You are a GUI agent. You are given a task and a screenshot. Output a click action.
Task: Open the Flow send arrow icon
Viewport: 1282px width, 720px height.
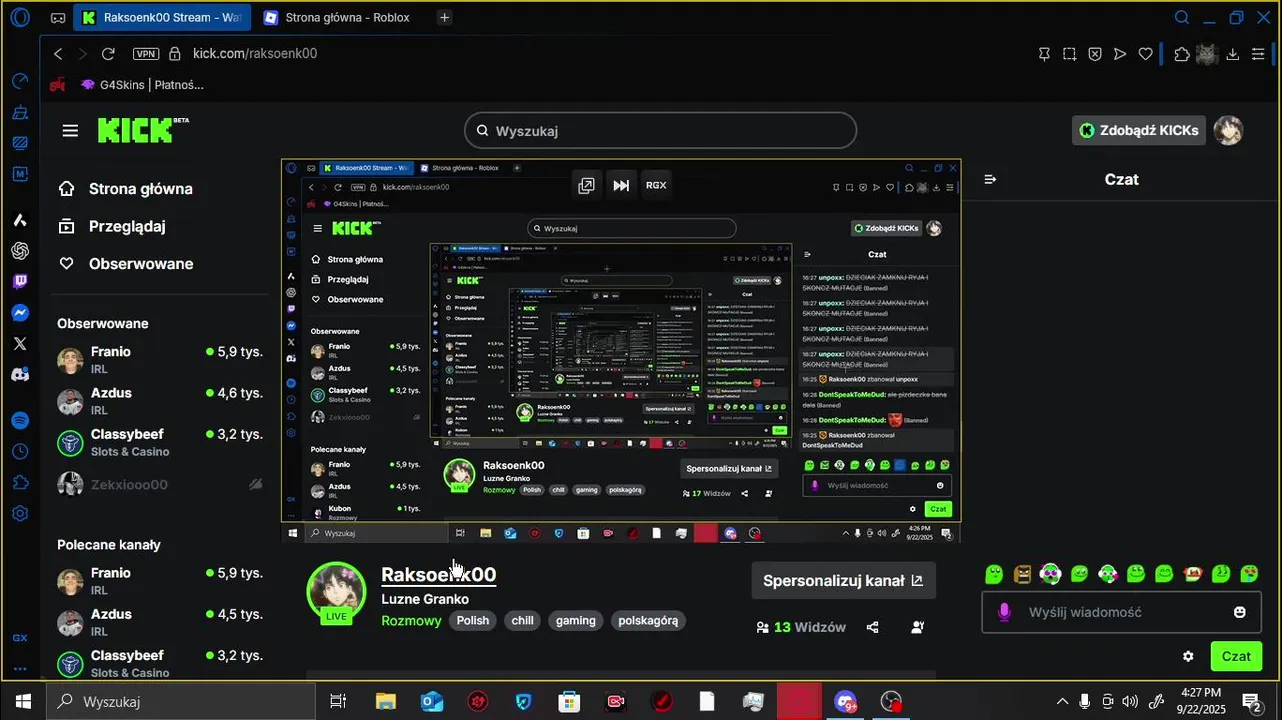pyautogui.click(x=1120, y=54)
